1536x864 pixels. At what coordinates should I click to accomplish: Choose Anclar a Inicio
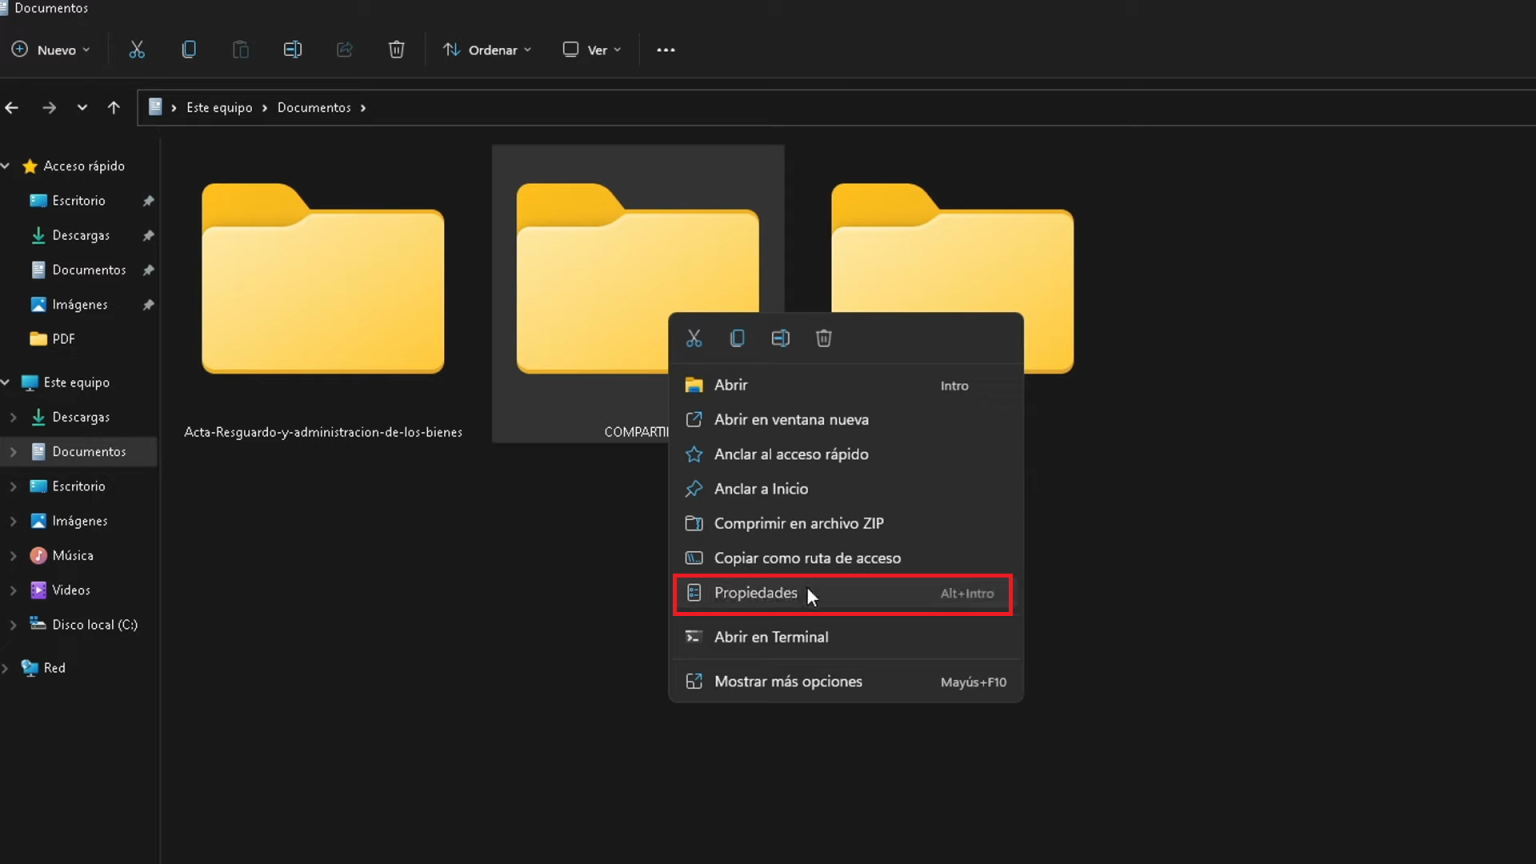(846, 489)
